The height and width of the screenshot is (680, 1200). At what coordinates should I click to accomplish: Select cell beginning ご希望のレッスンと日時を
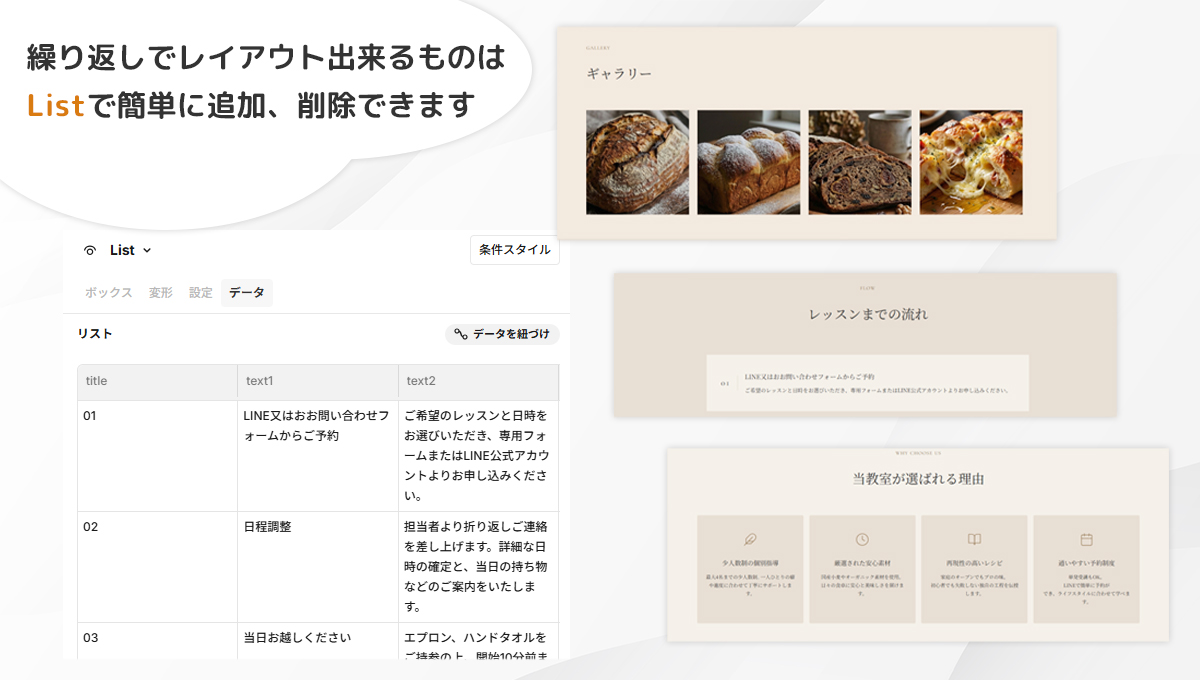pos(479,456)
